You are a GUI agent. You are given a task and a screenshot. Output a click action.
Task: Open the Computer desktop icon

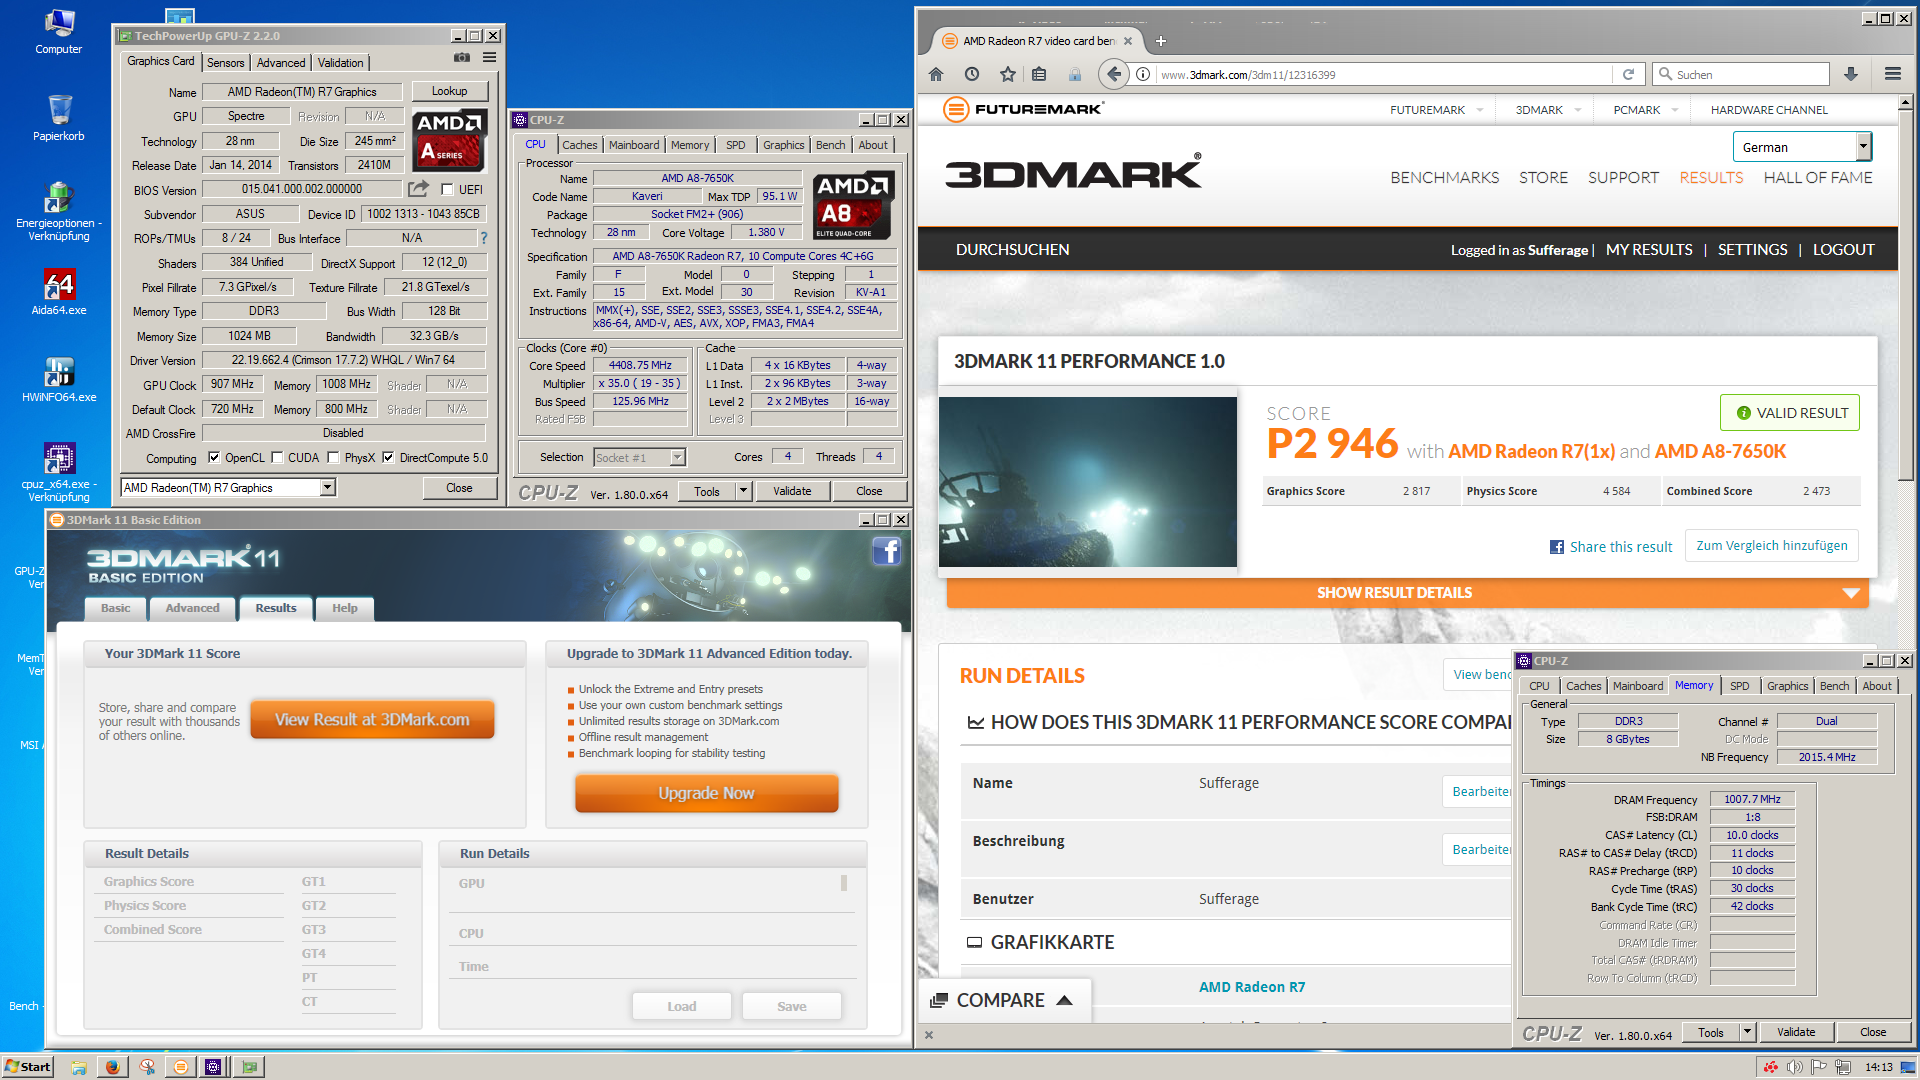click(x=58, y=31)
